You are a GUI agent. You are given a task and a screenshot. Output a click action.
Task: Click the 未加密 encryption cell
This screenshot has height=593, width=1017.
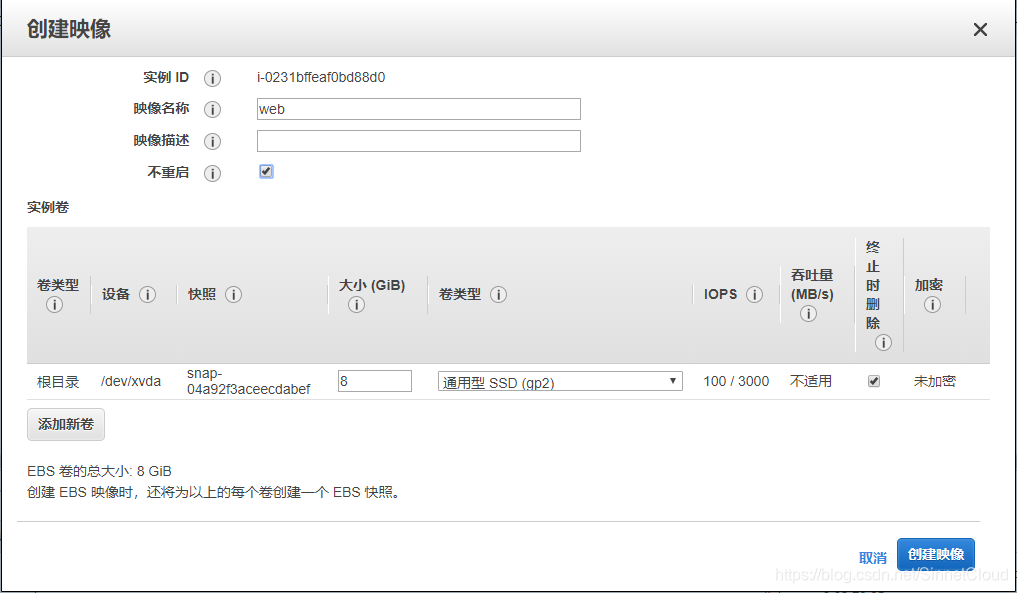(x=935, y=381)
